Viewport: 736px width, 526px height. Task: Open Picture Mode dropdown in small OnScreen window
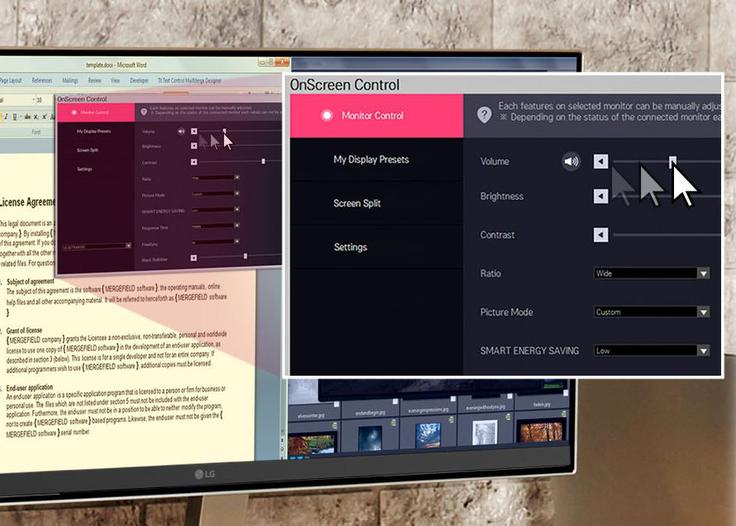point(216,194)
